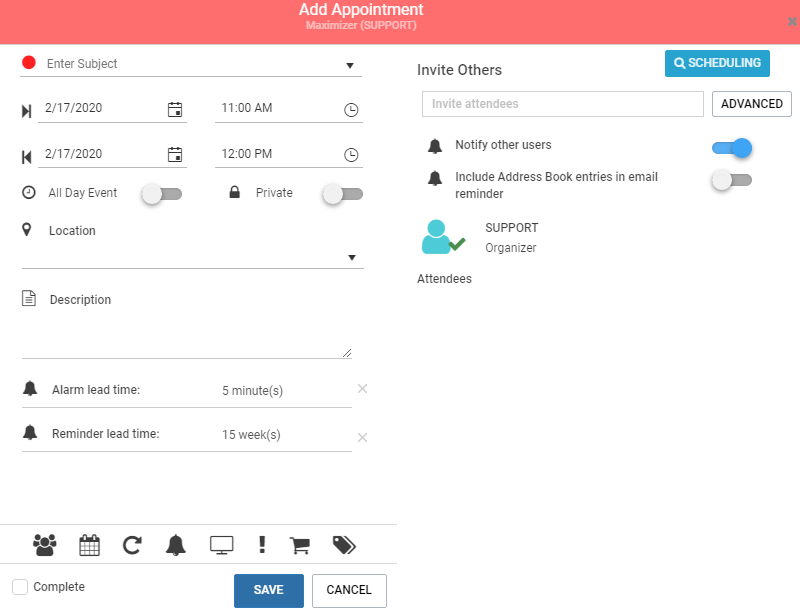Open the Enter Subject dropdown arrow

[x=350, y=65]
